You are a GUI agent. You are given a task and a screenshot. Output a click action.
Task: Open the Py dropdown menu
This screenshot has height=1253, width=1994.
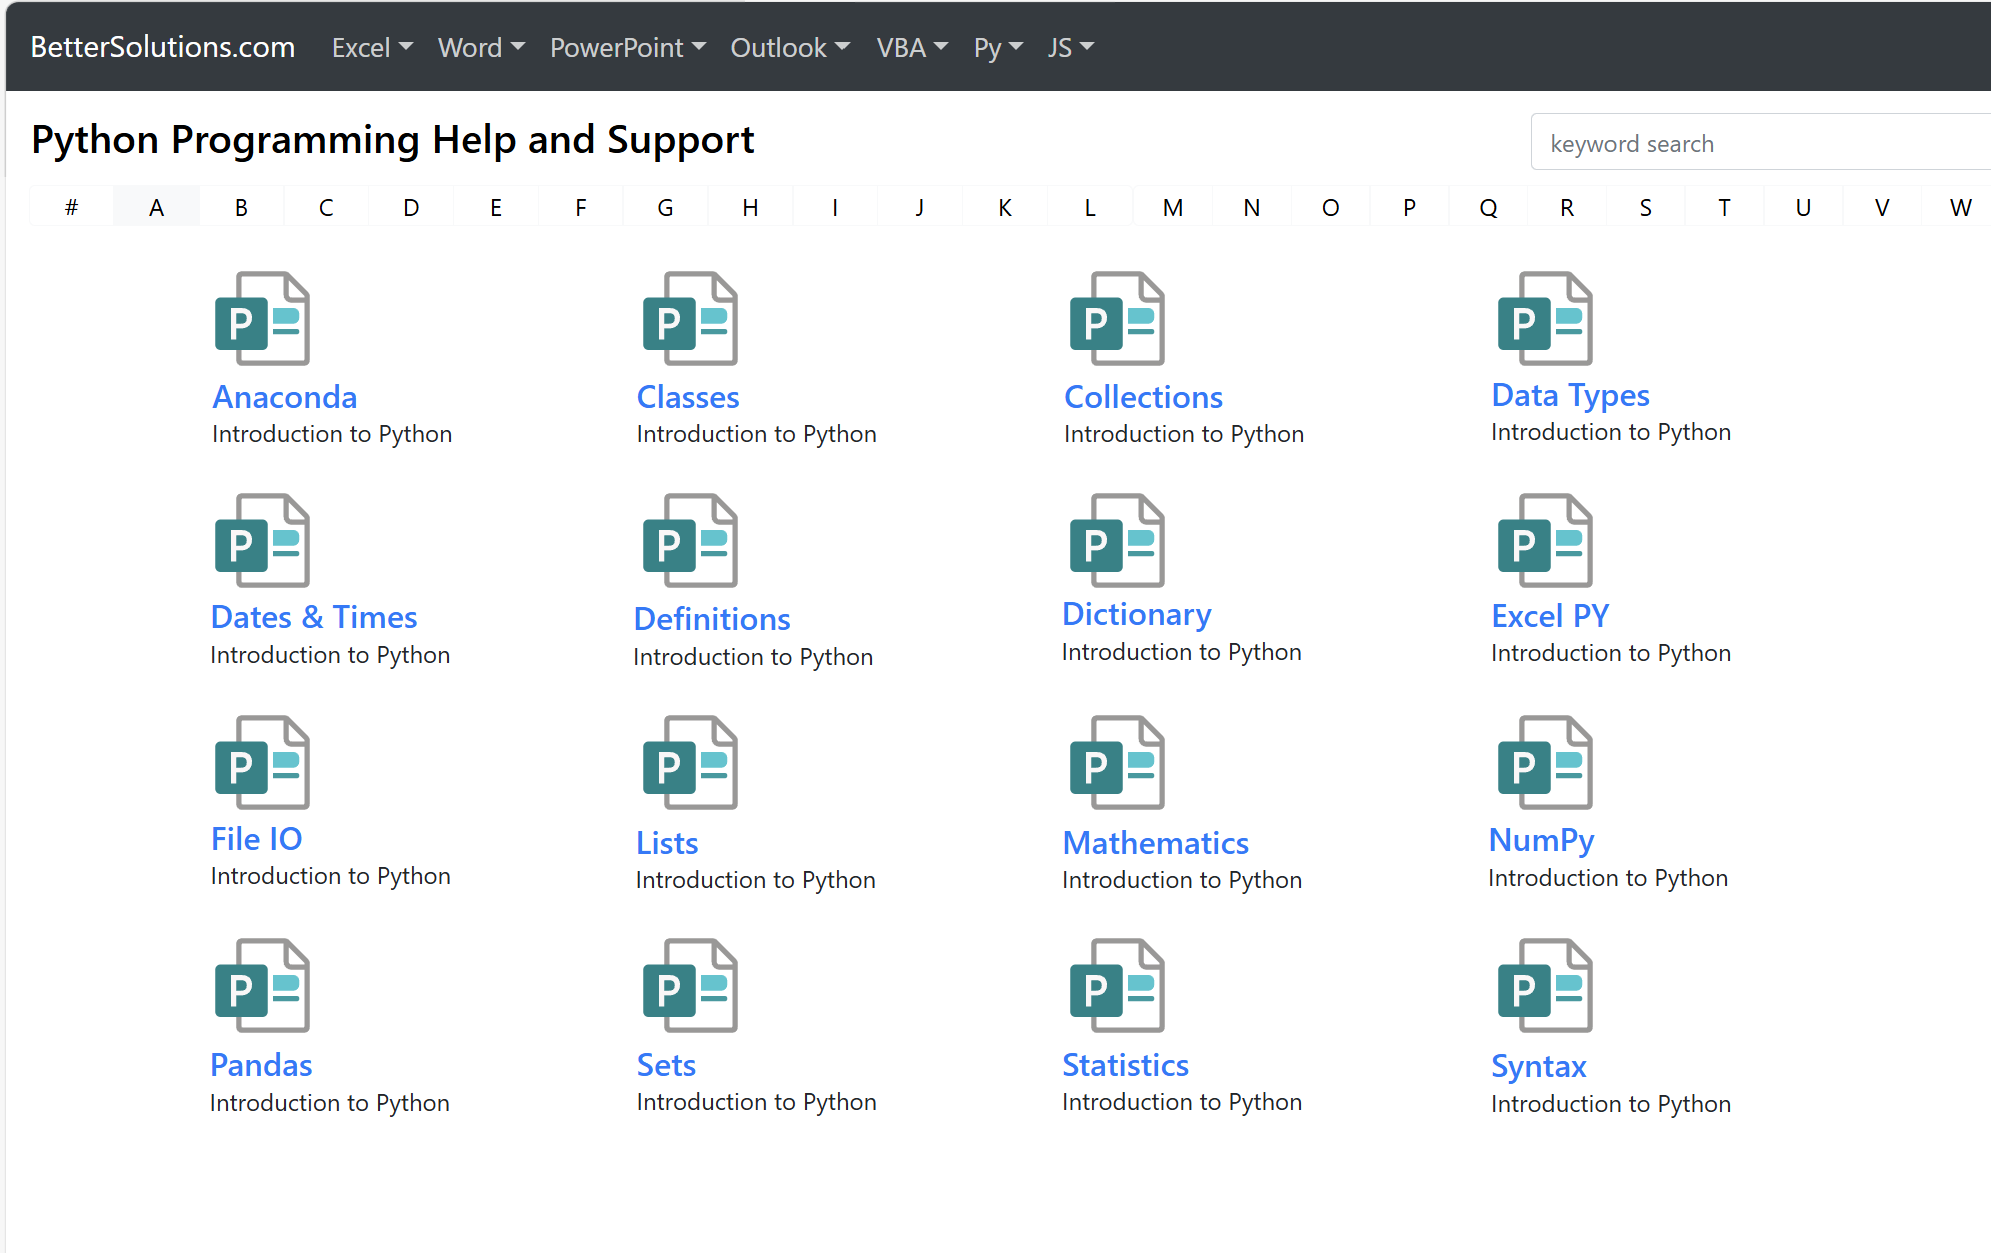[998, 47]
